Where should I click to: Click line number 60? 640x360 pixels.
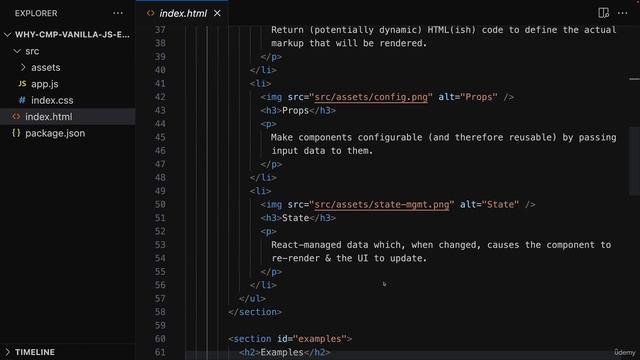(160, 339)
